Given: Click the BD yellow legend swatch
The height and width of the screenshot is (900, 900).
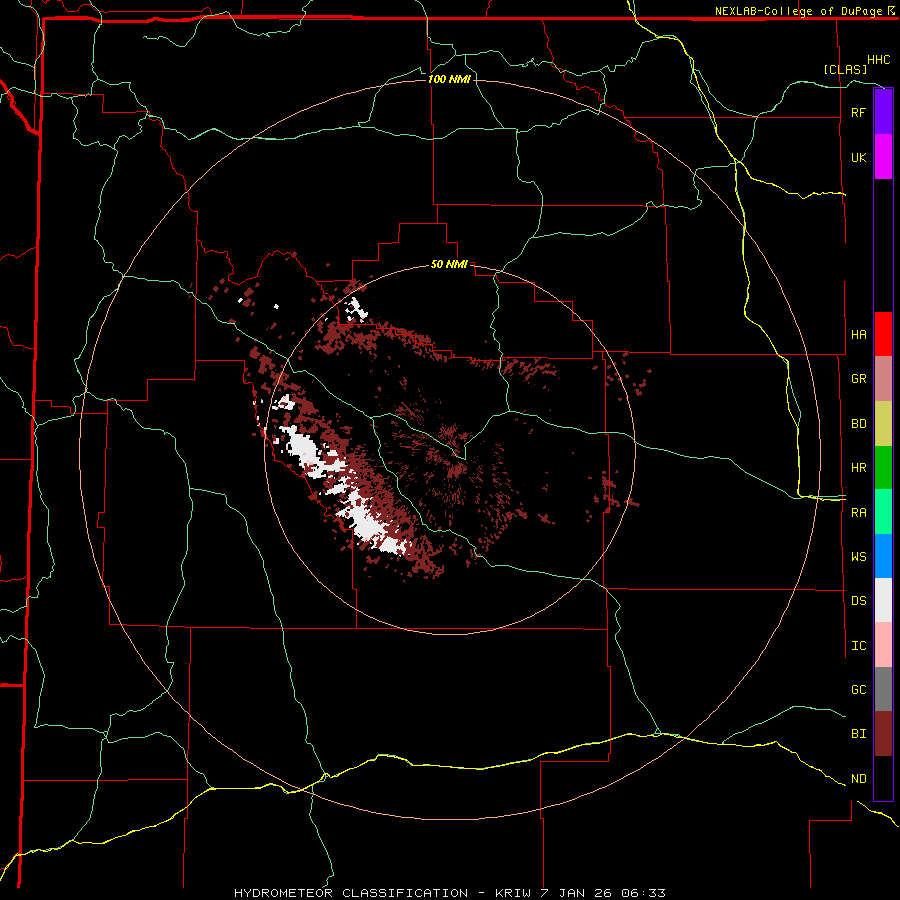Looking at the screenshot, I should pos(883,423).
